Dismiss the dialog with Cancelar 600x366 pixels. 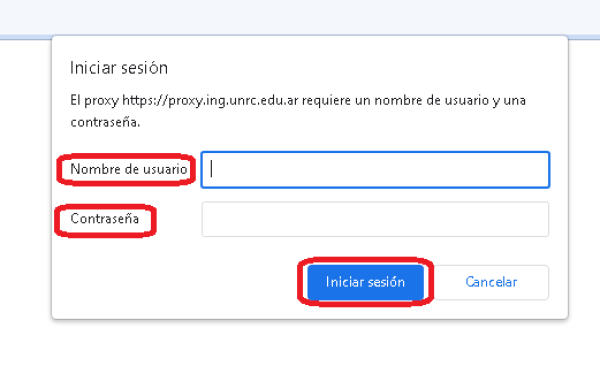[491, 282]
